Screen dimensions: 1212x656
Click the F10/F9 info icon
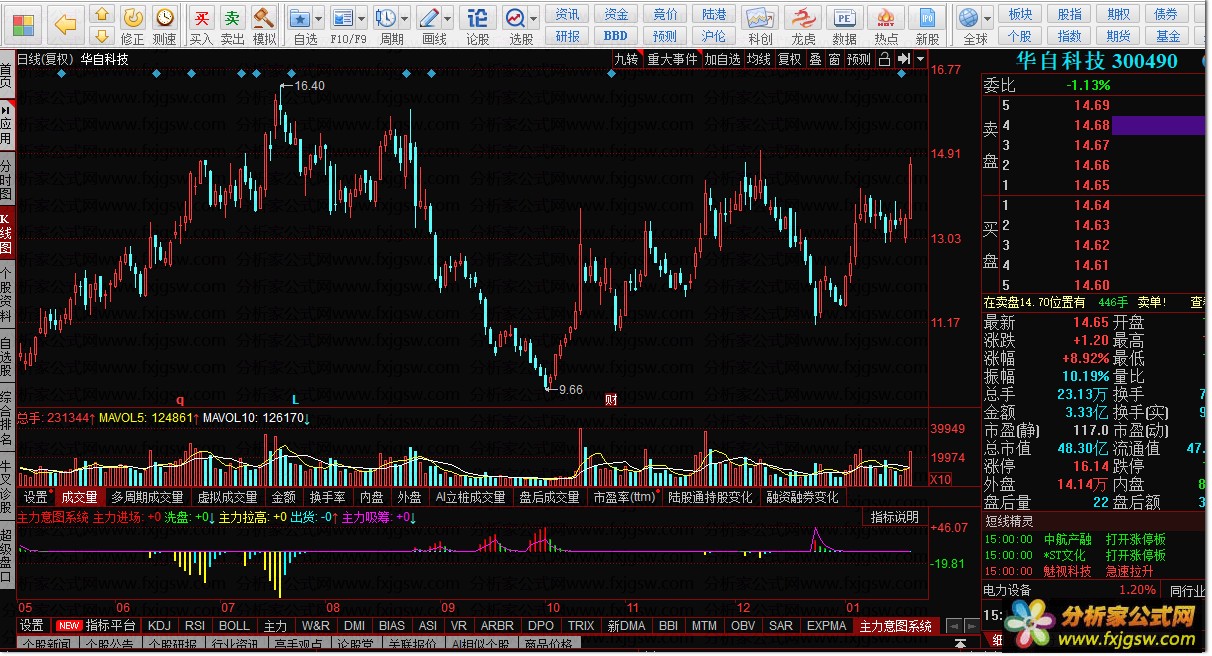(x=344, y=17)
